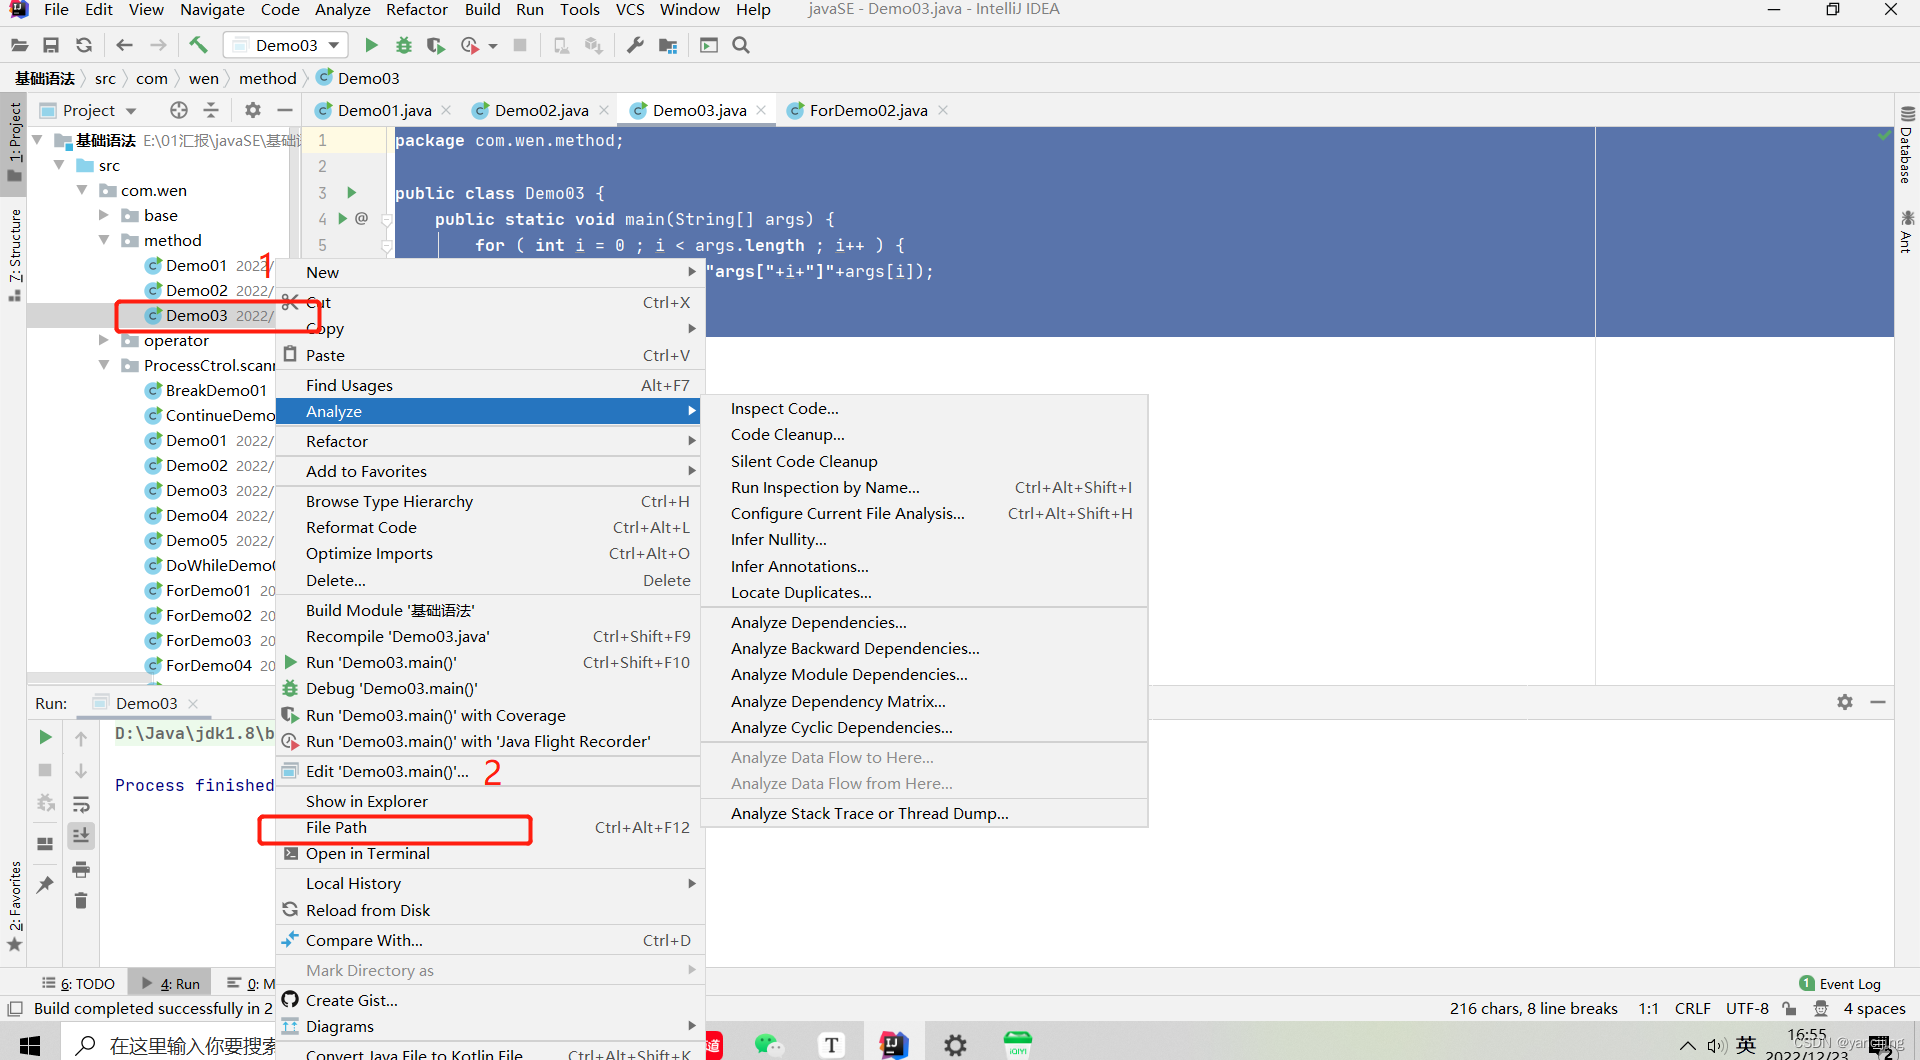Select Analyze Stack Trace or Thread Dump
Screen dimensions: 1920x1060
point(924,813)
